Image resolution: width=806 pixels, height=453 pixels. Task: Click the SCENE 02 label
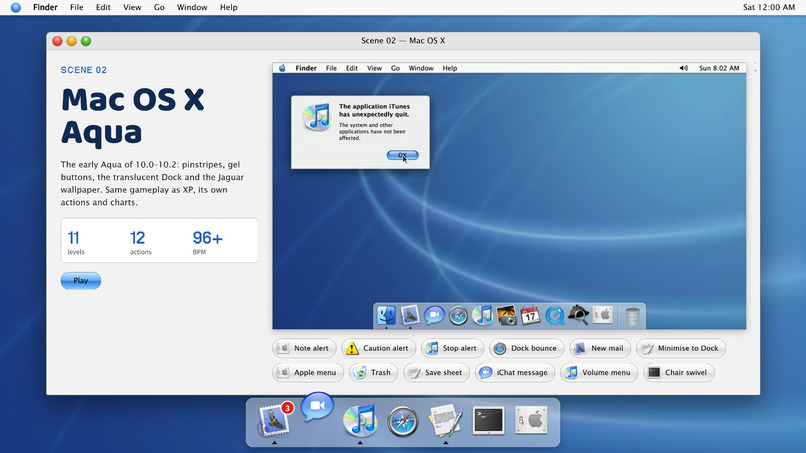tap(84, 70)
